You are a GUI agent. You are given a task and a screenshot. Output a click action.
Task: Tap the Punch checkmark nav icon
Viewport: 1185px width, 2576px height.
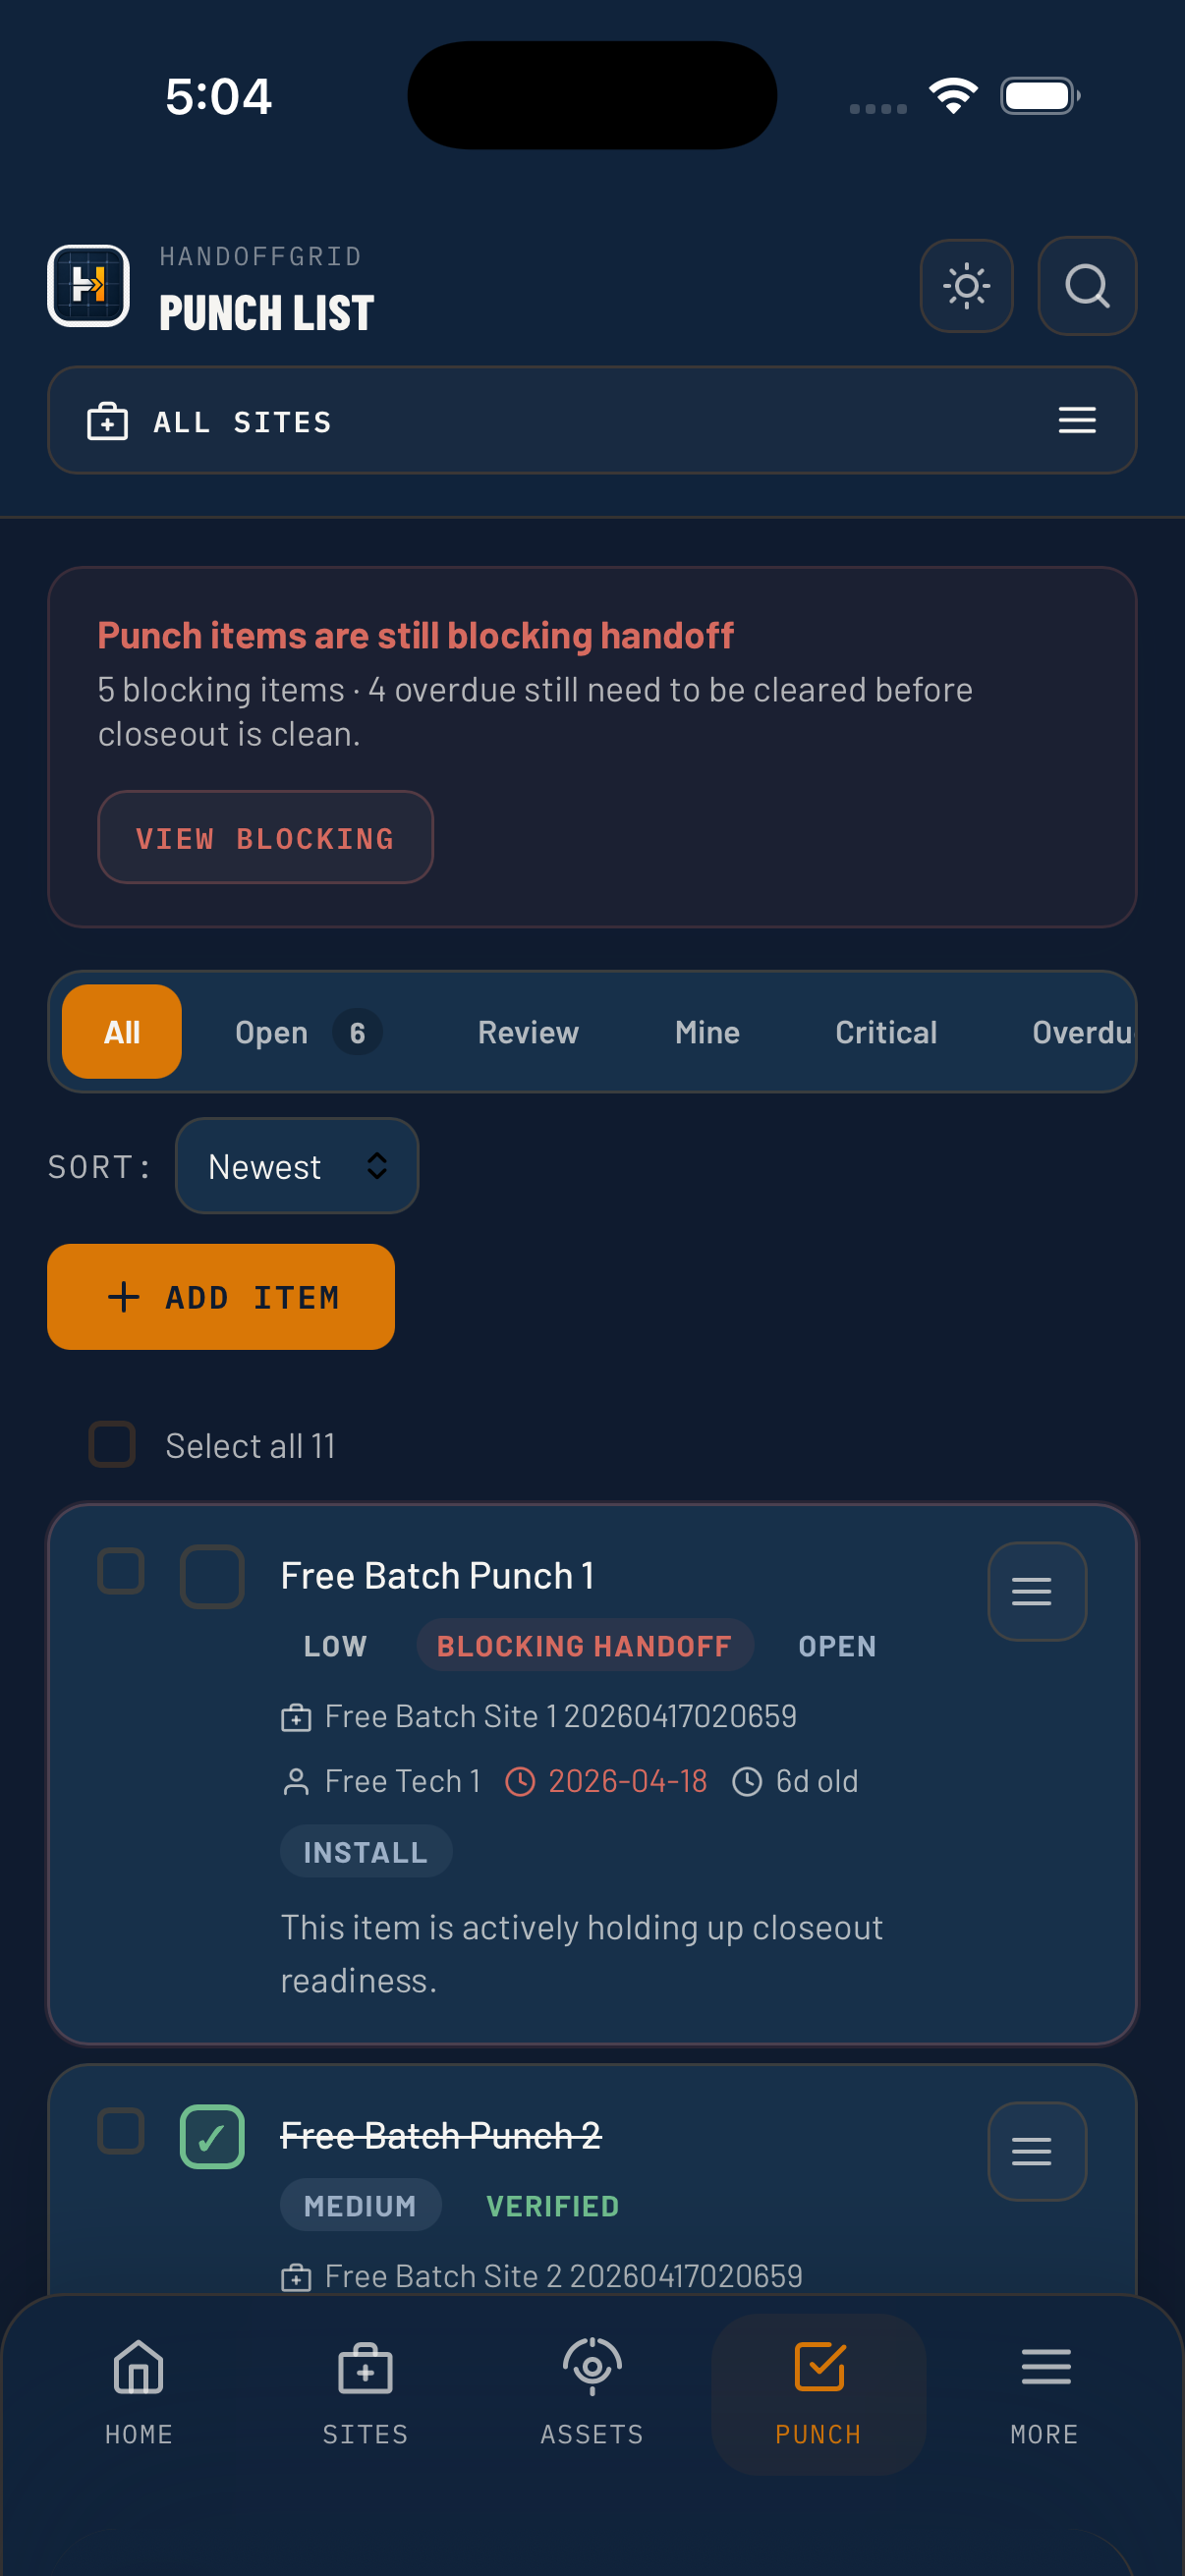click(x=818, y=2368)
